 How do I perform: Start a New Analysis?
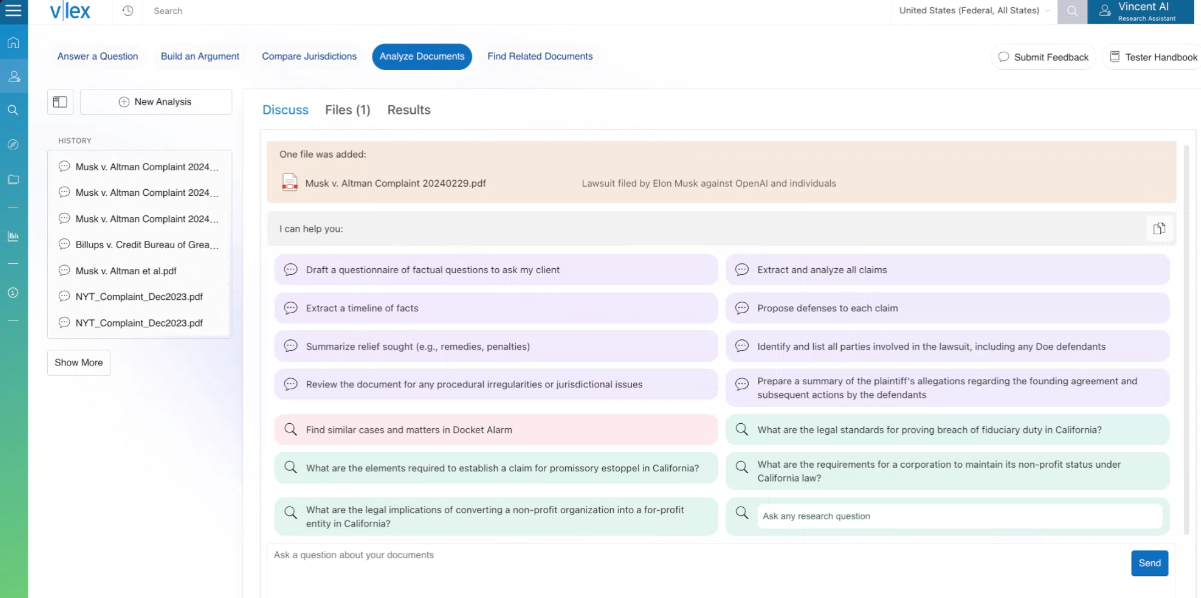156,102
